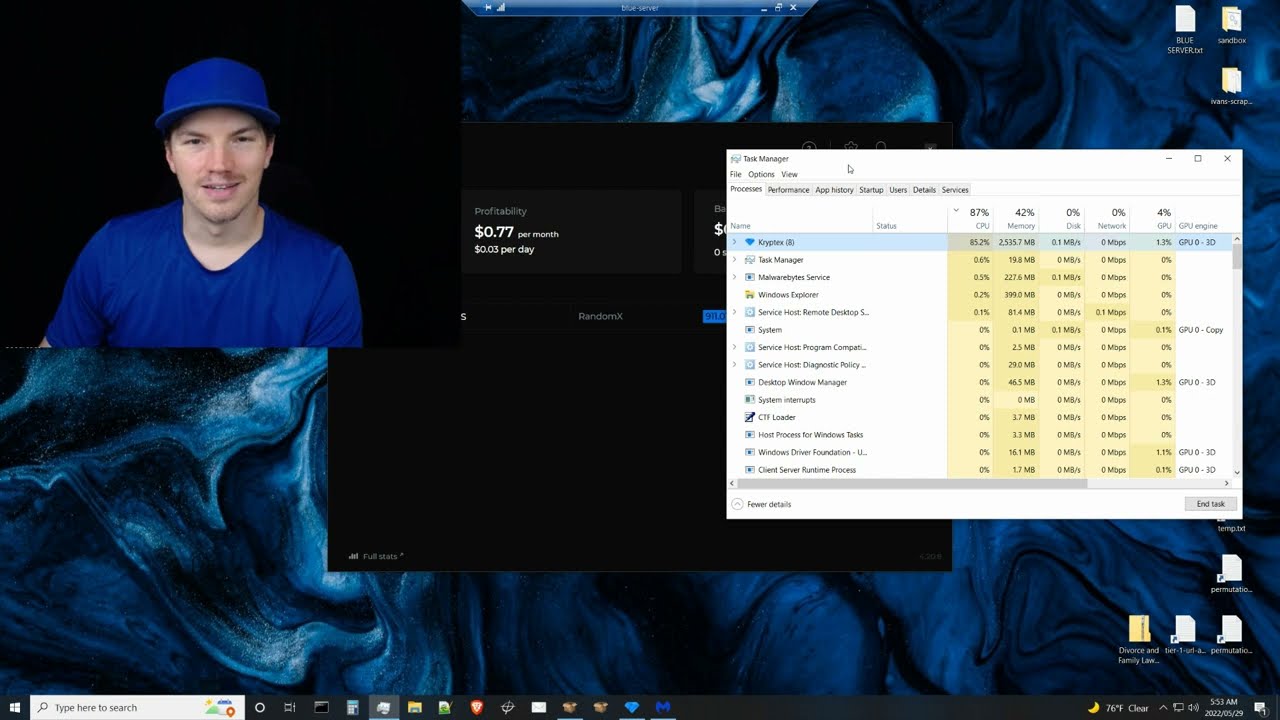Expand Service Host: Remote Desktop S... group
The width and height of the screenshot is (1280, 720).
(734, 312)
